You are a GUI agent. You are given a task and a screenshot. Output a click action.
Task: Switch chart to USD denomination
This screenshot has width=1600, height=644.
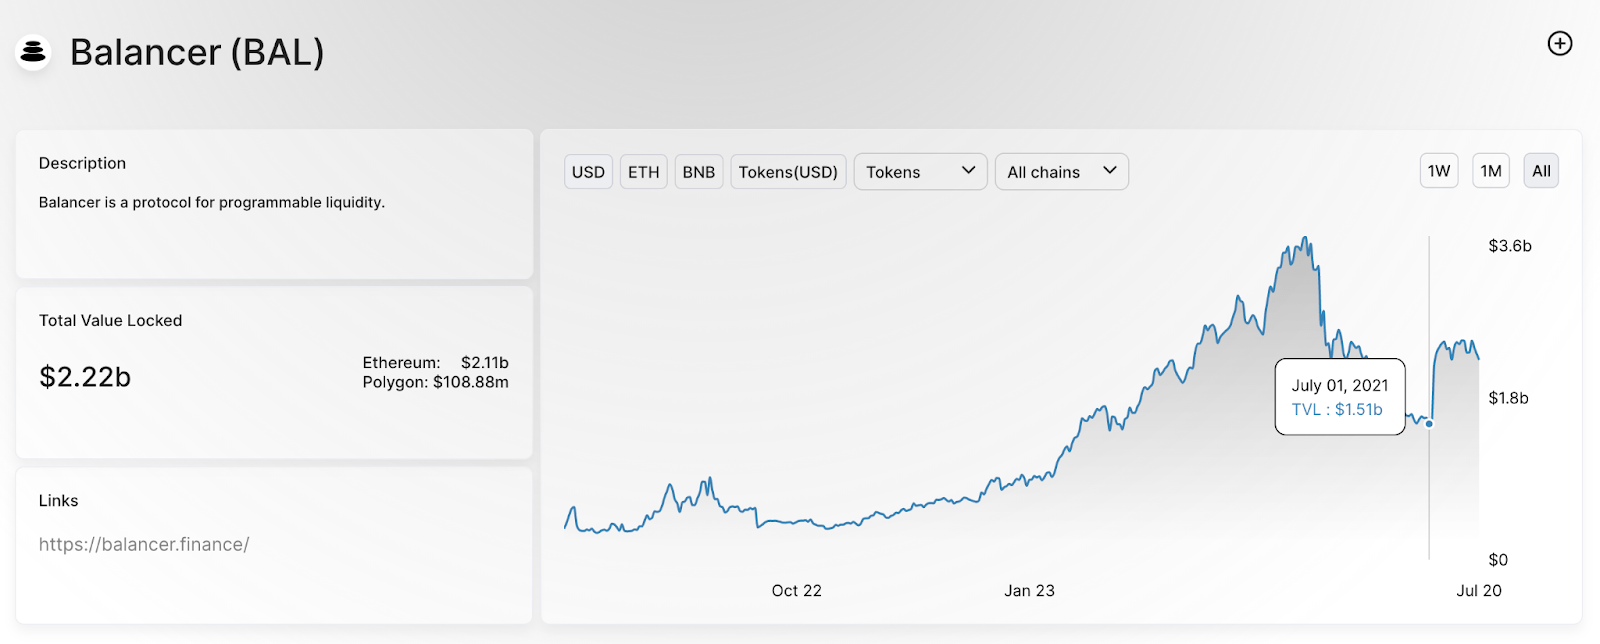pyautogui.click(x=588, y=172)
